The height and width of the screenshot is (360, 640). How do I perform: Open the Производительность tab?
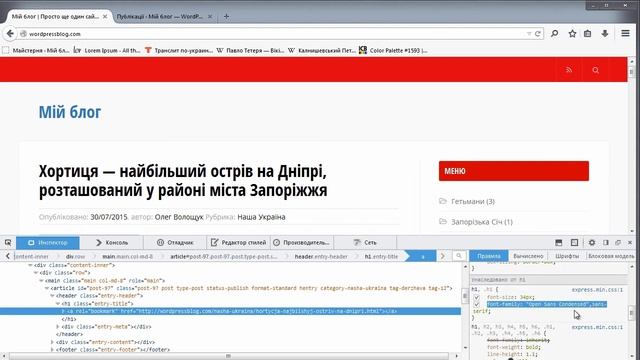(x=302, y=242)
